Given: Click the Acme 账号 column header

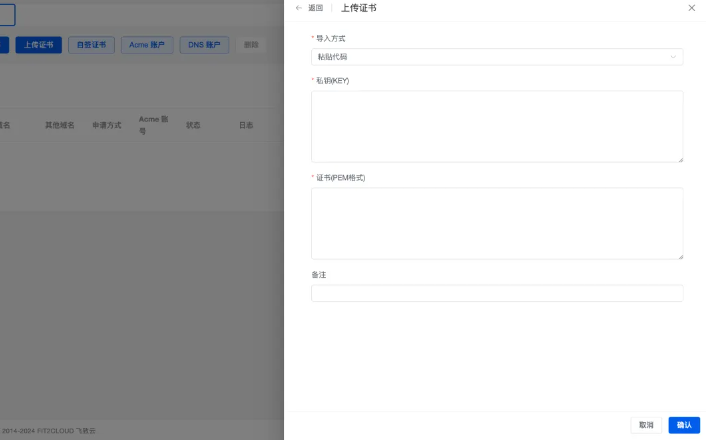Looking at the screenshot, I should [153, 125].
